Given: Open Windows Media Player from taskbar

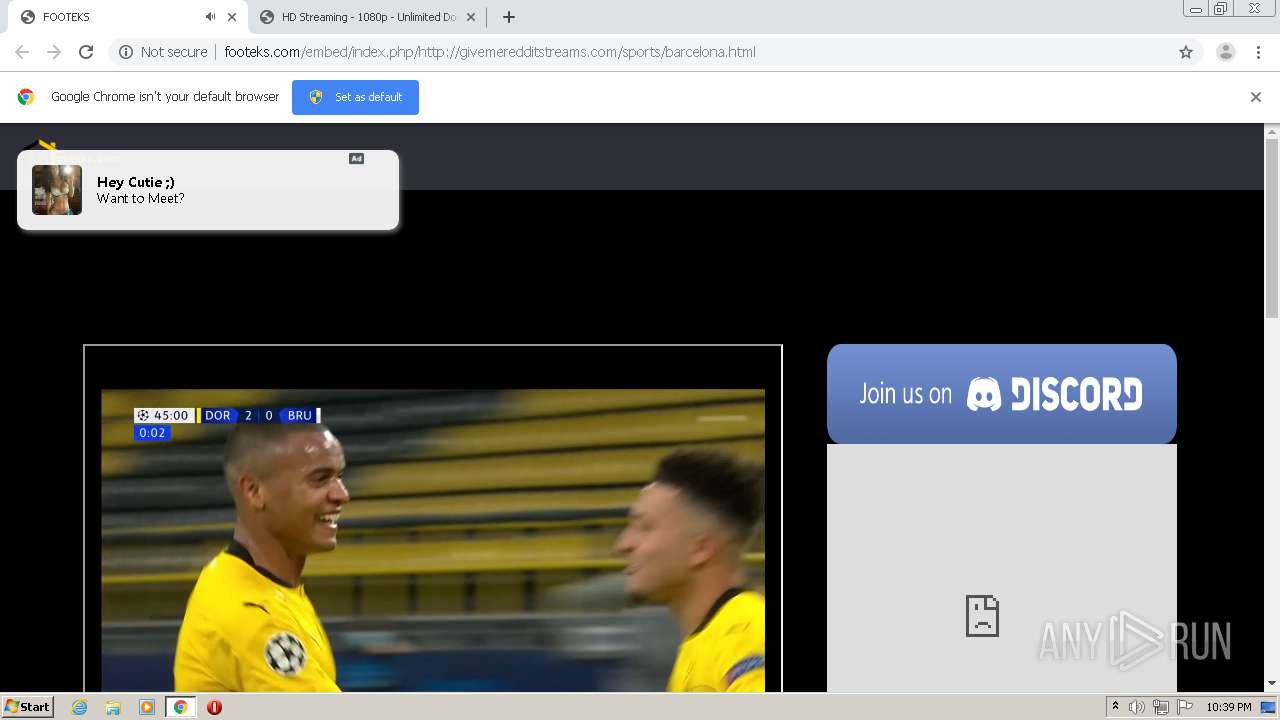Looking at the screenshot, I should coord(147,707).
